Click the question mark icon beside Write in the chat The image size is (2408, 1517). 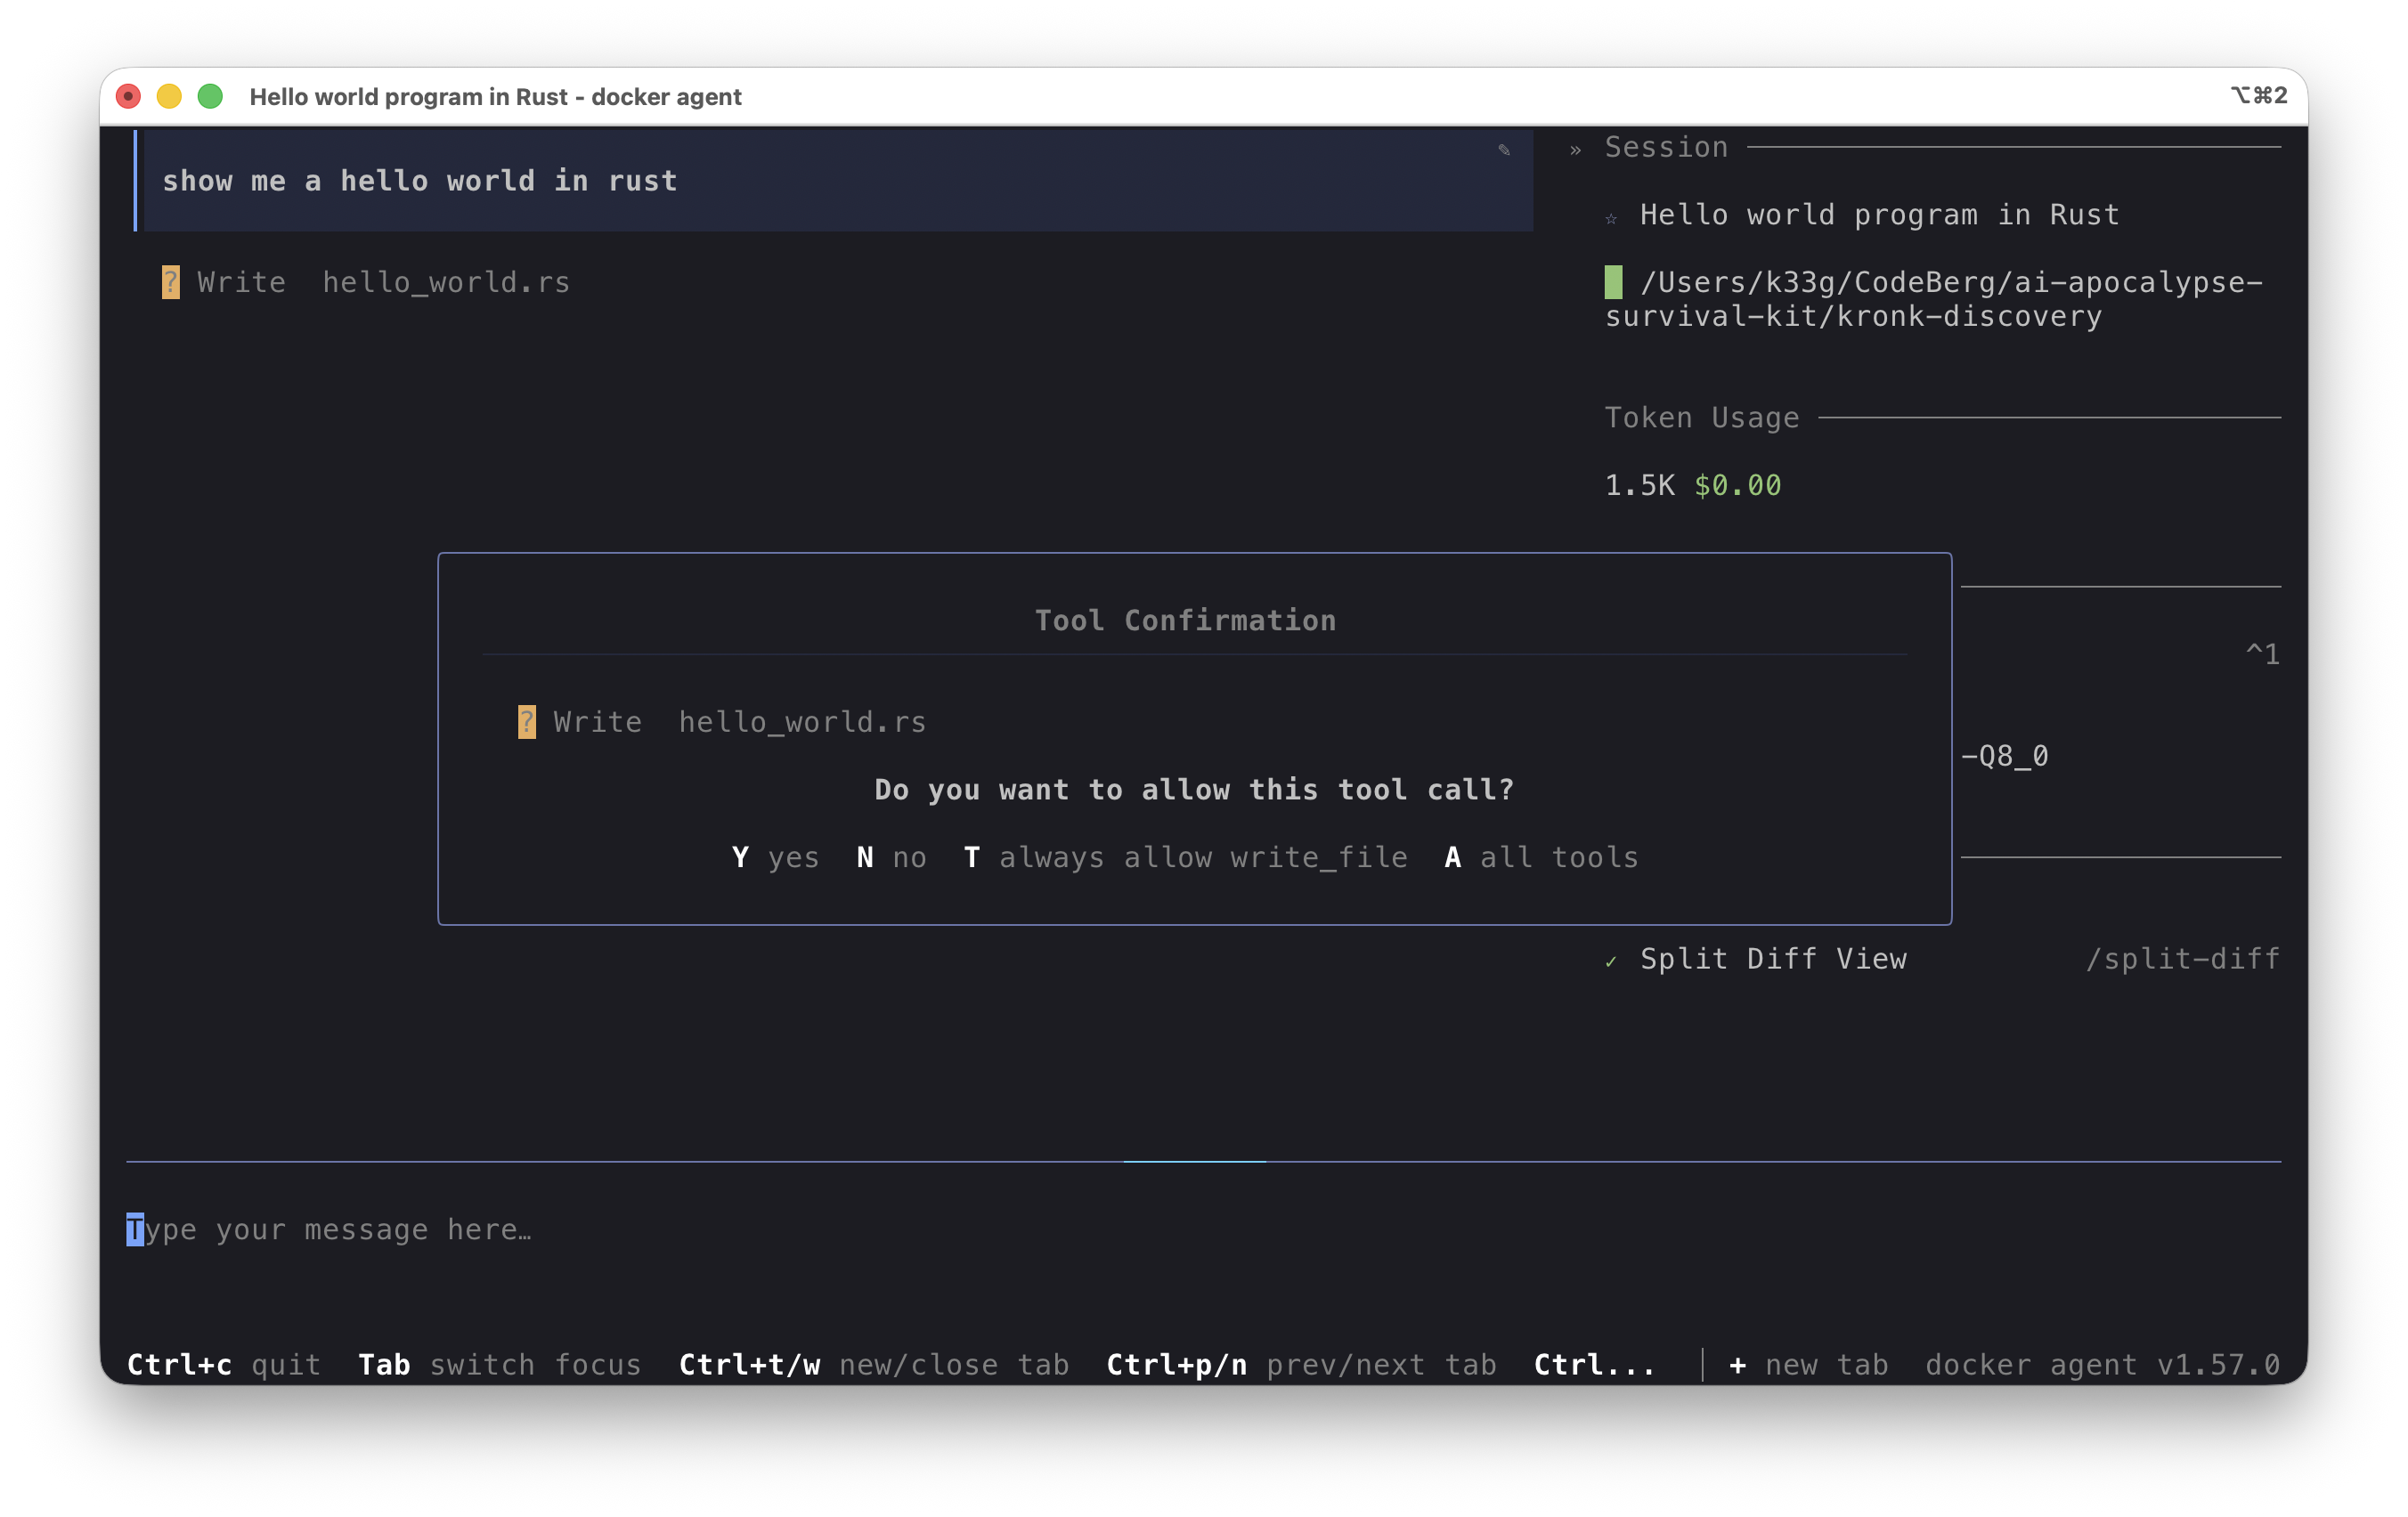click(171, 282)
